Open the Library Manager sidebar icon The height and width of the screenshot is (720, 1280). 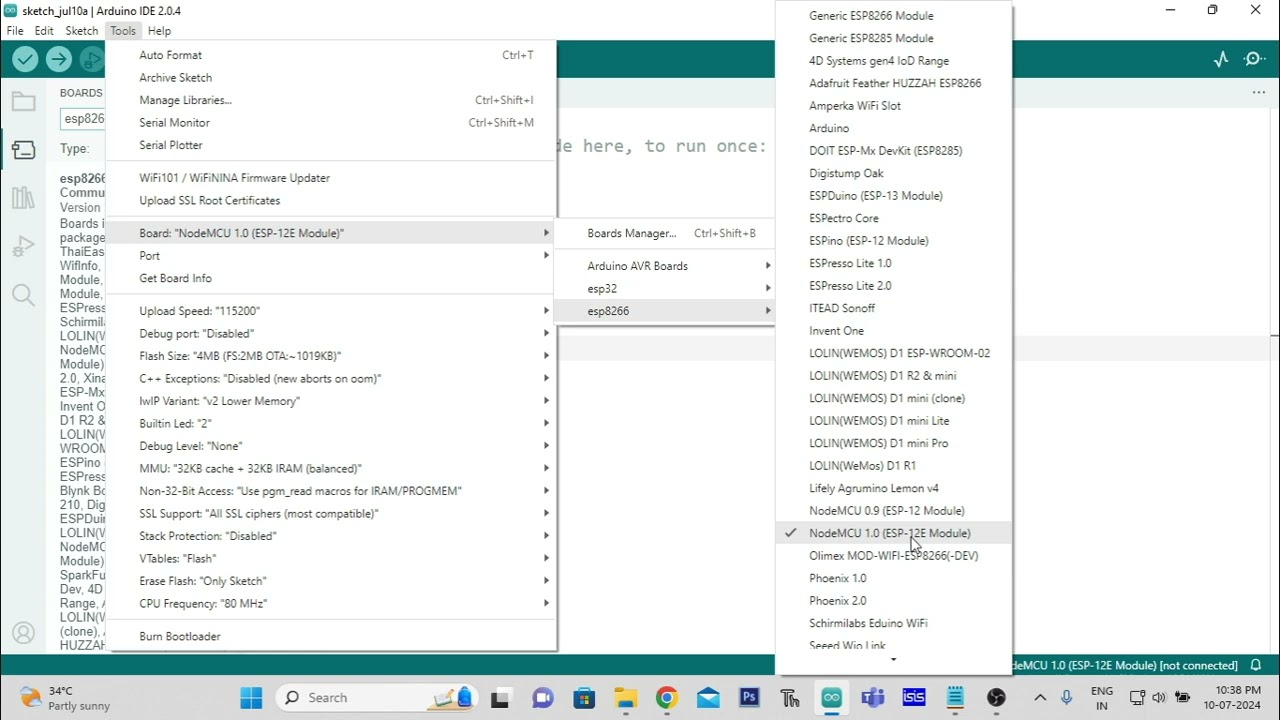tap(23, 197)
